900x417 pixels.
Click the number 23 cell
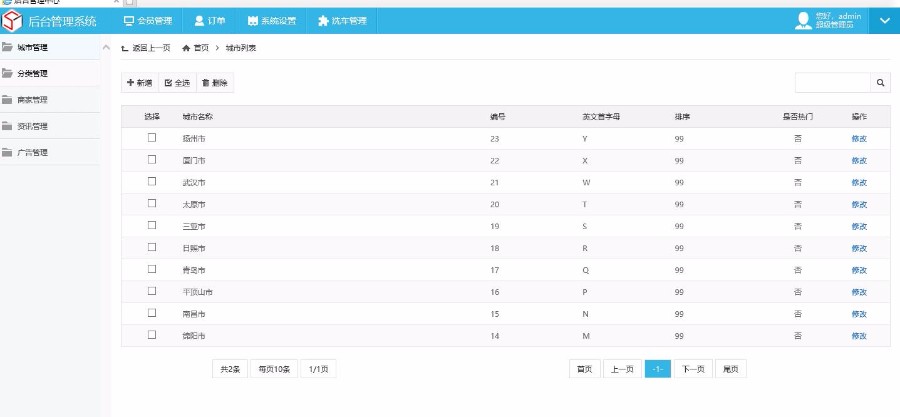(495, 139)
